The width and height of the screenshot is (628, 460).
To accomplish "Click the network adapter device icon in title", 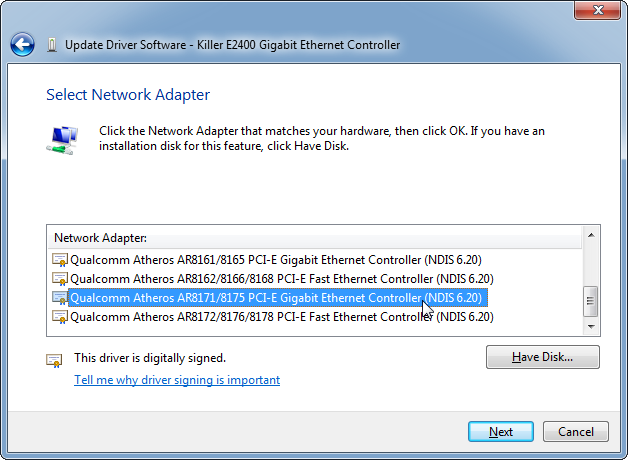I will click(x=51, y=45).
